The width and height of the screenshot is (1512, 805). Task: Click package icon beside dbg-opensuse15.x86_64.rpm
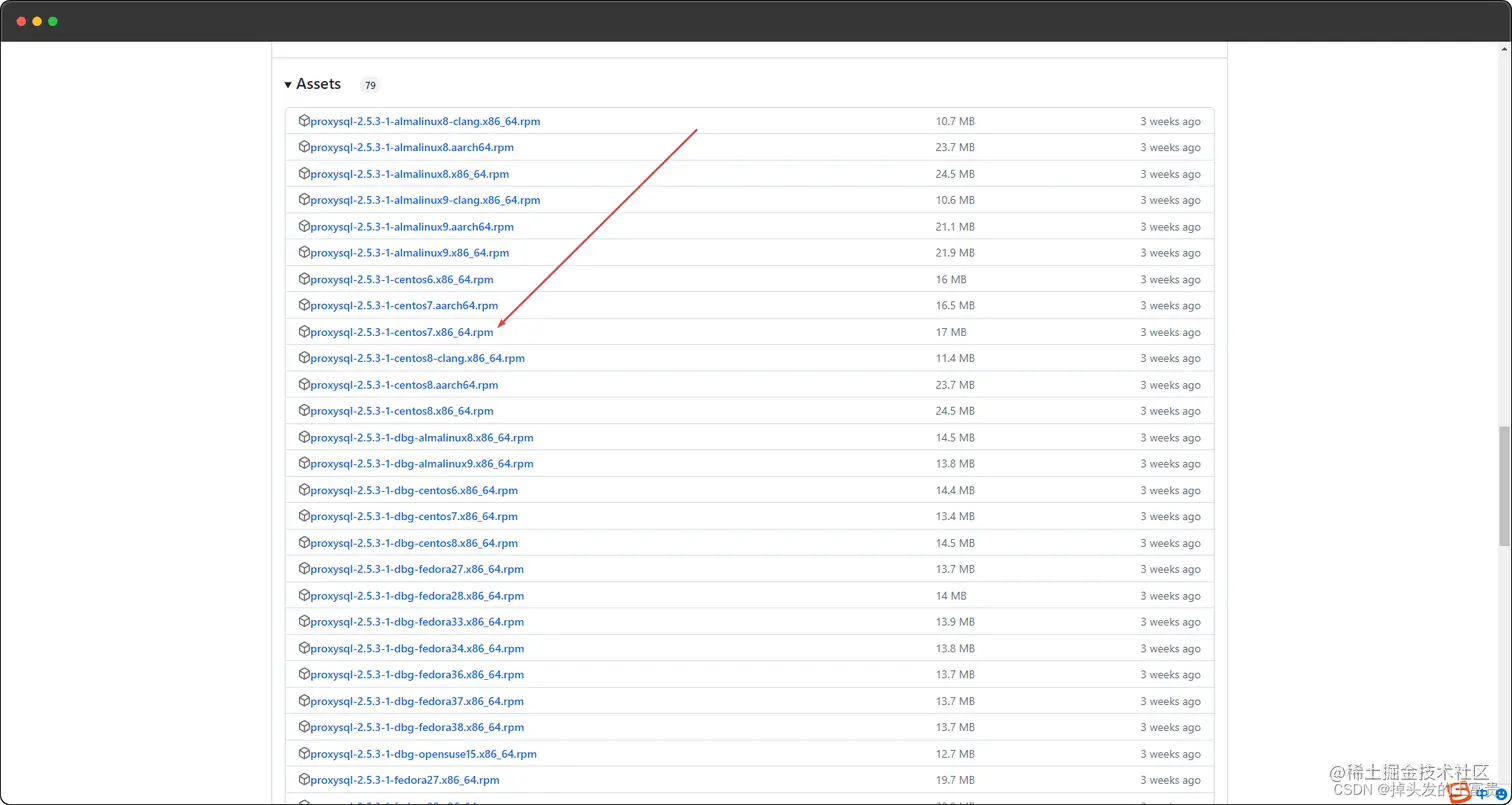pos(304,753)
